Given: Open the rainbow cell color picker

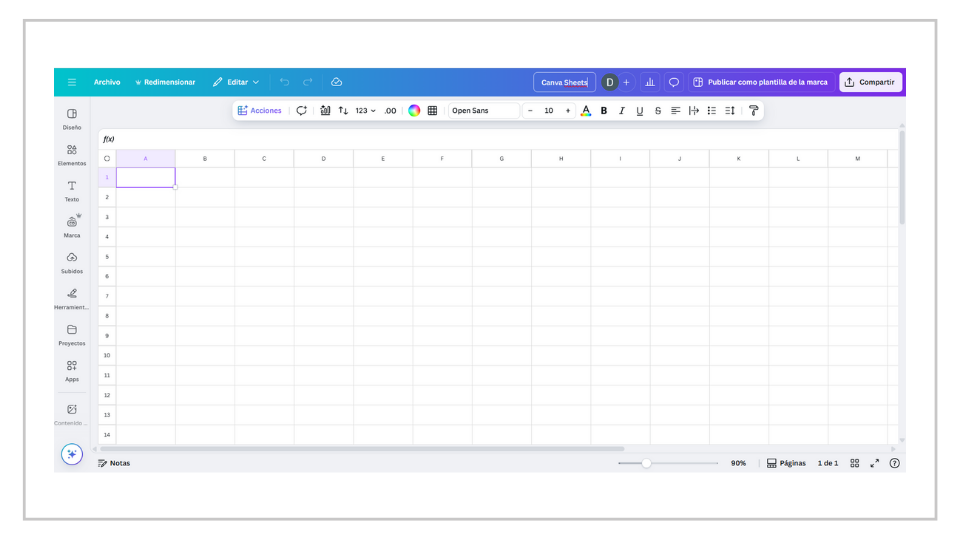Looking at the screenshot, I should tap(414, 111).
